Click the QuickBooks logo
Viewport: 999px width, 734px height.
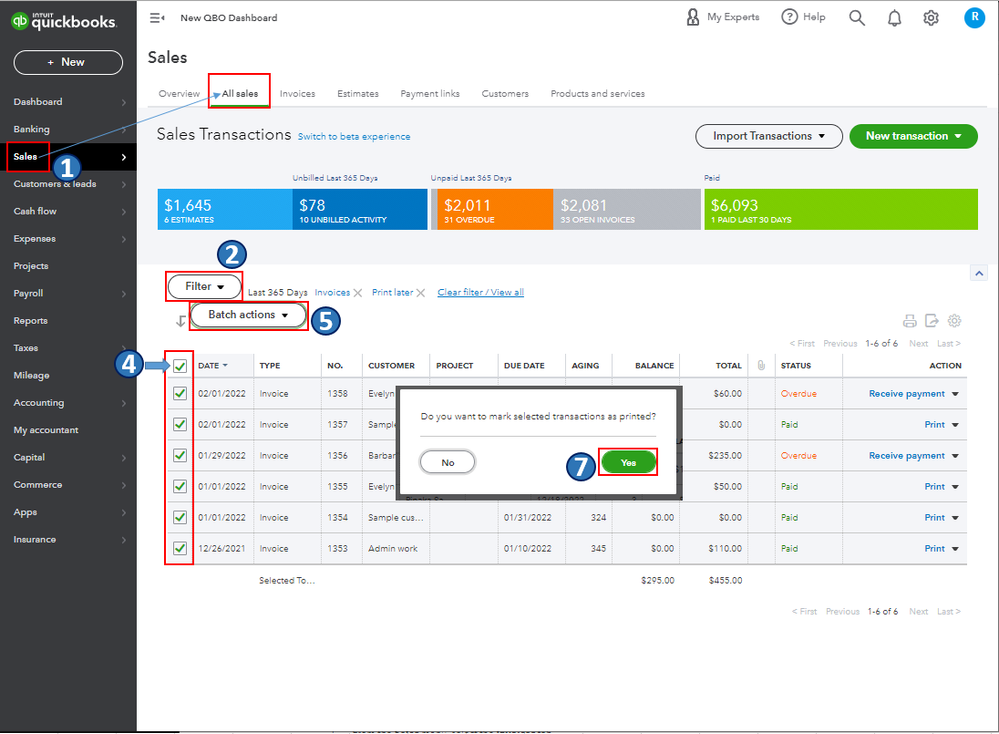[x=64, y=21]
